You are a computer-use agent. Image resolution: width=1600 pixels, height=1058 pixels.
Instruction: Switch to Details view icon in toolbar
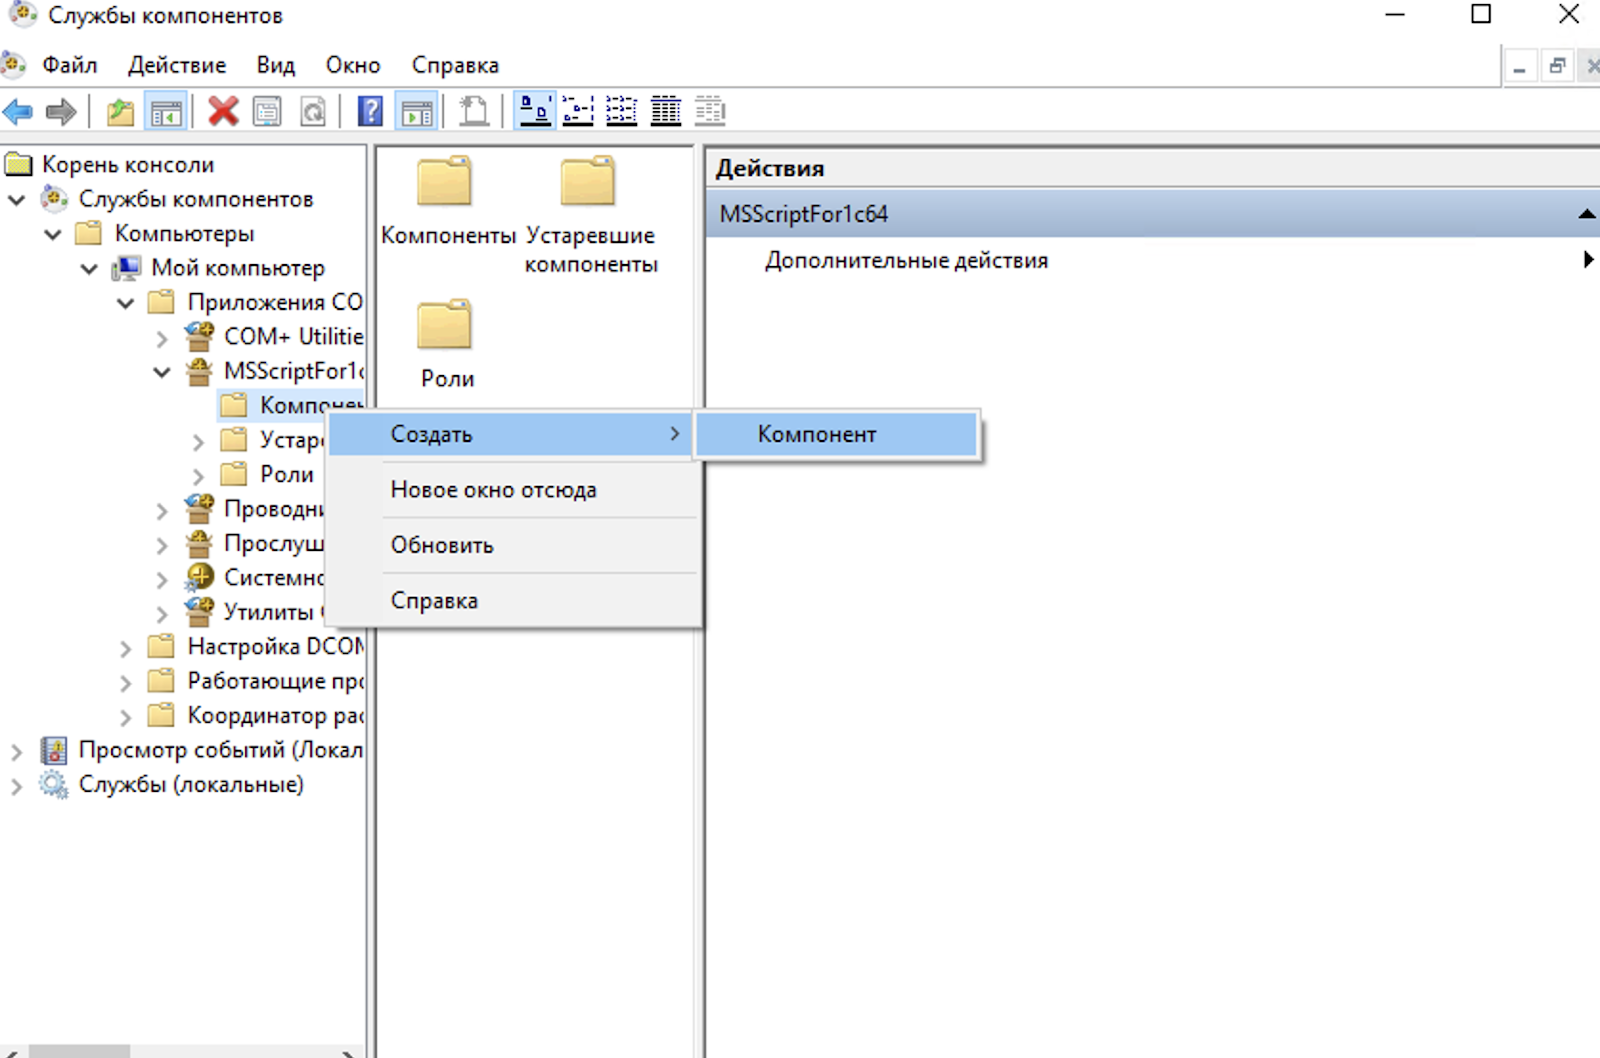click(x=665, y=111)
